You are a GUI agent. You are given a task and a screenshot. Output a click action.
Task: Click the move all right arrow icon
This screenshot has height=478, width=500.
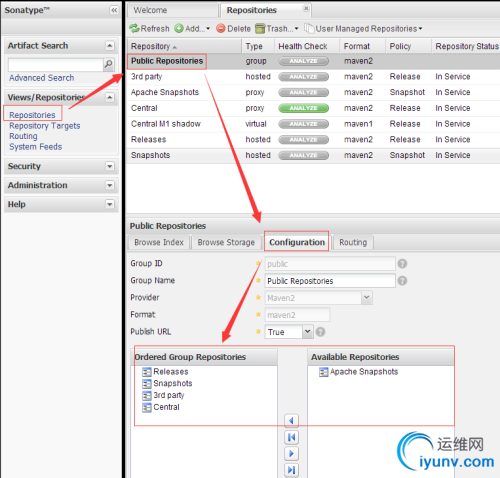click(291, 470)
